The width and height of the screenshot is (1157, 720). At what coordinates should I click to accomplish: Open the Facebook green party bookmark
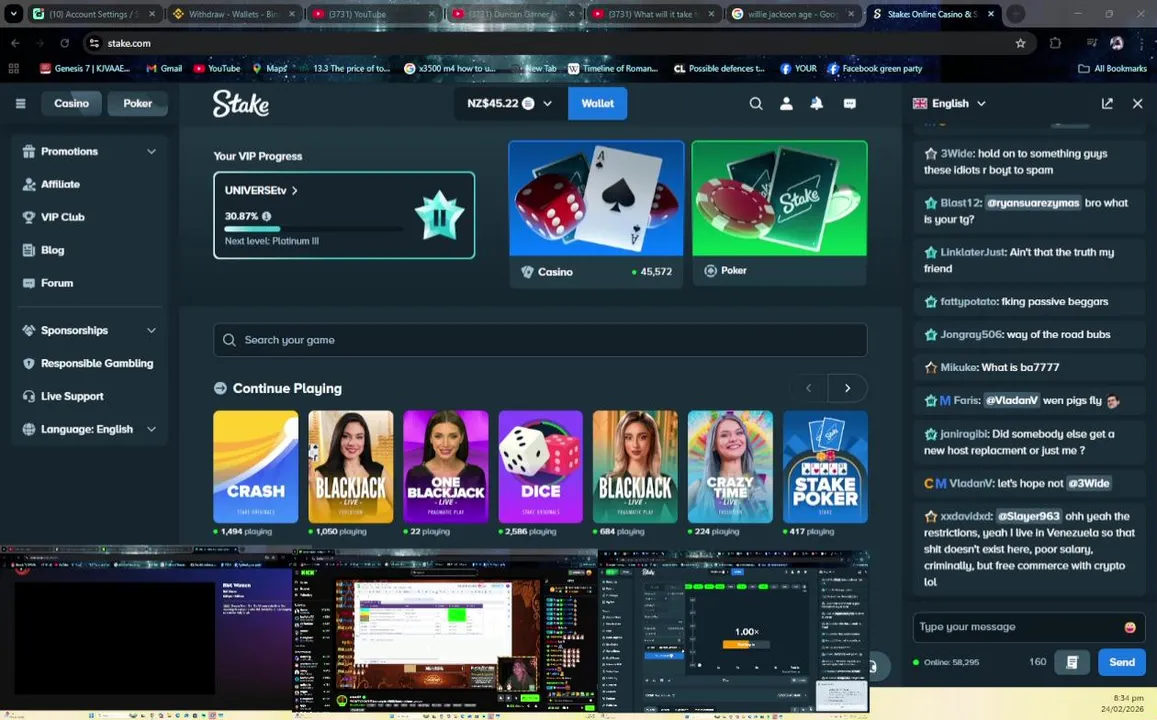coord(875,68)
